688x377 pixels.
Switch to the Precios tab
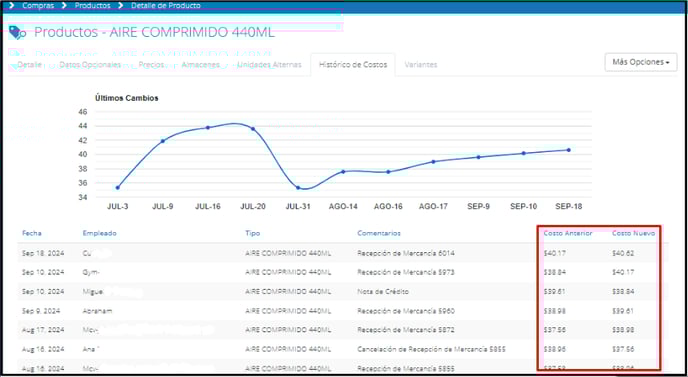tap(151, 65)
